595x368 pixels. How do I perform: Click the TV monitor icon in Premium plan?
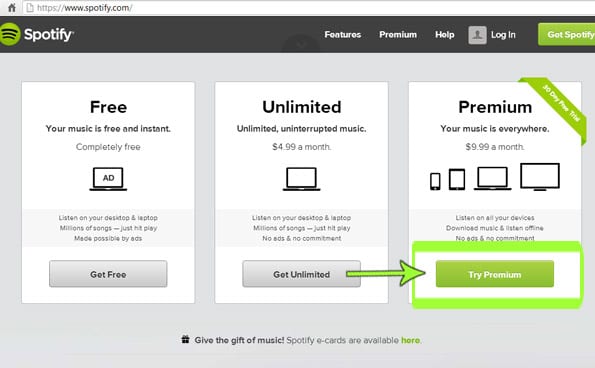(540, 177)
